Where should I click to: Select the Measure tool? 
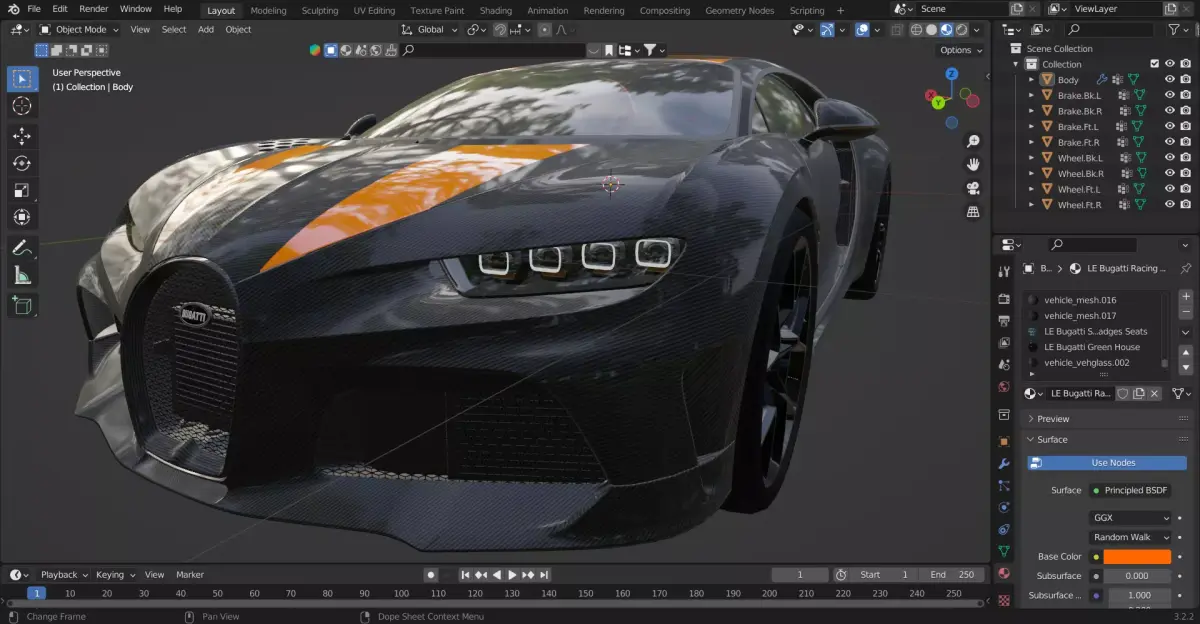[x=22, y=275]
